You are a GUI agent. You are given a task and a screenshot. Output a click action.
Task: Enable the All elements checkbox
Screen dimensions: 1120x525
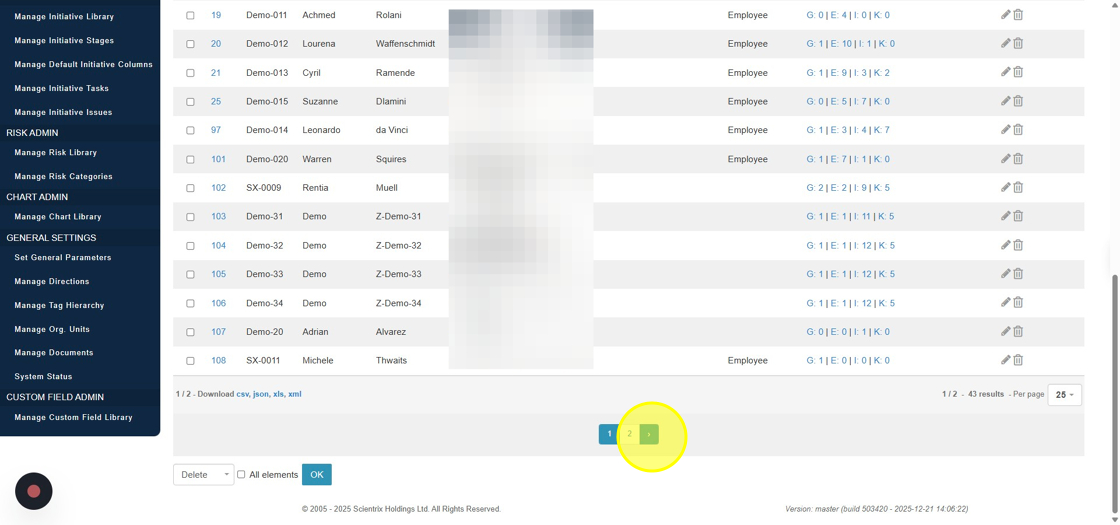tap(241, 475)
